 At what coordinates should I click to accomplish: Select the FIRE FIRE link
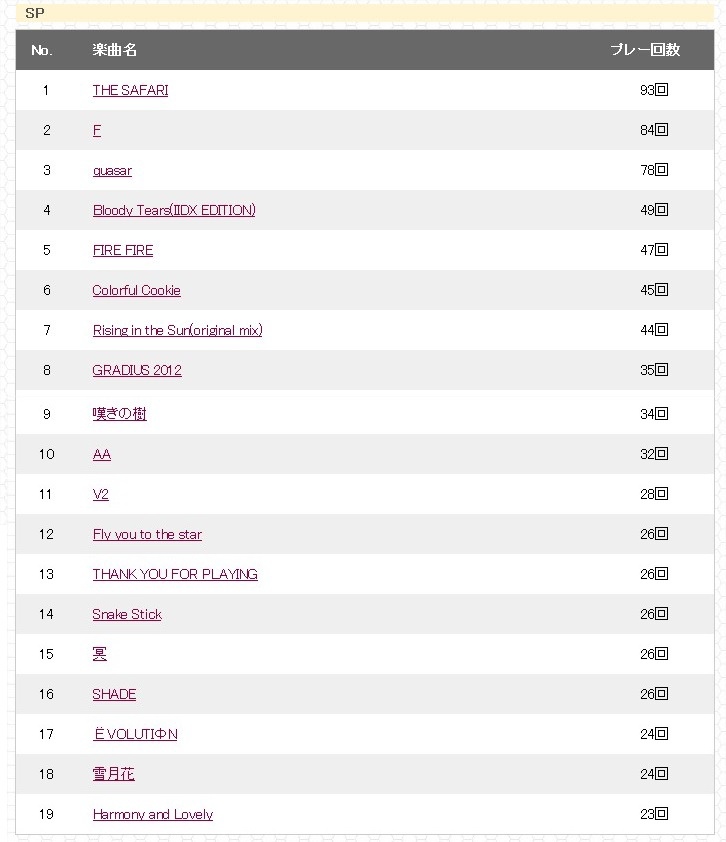click(x=123, y=250)
